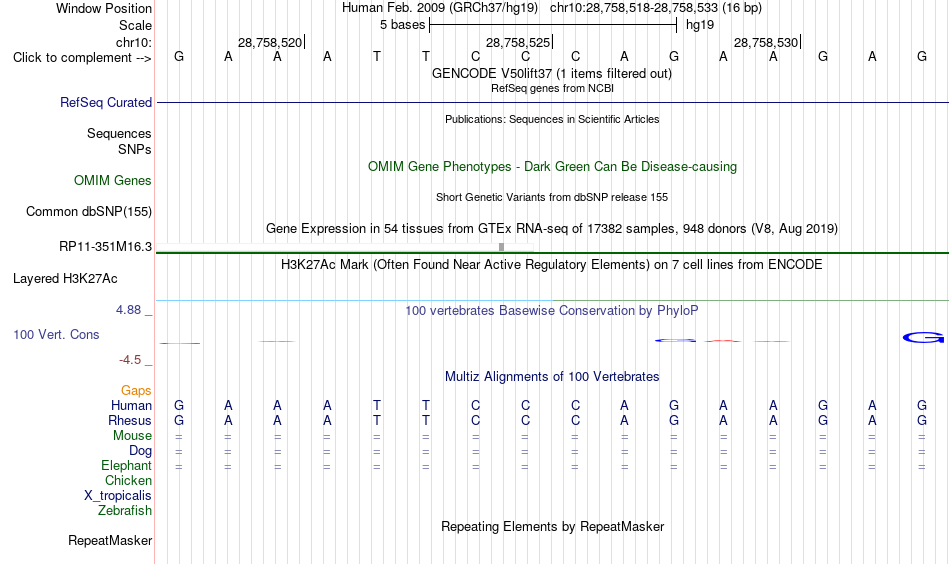Image resolution: width=950 pixels, height=564 pixels.
Task: Click the Dog species row label
Action: (140, 451)
